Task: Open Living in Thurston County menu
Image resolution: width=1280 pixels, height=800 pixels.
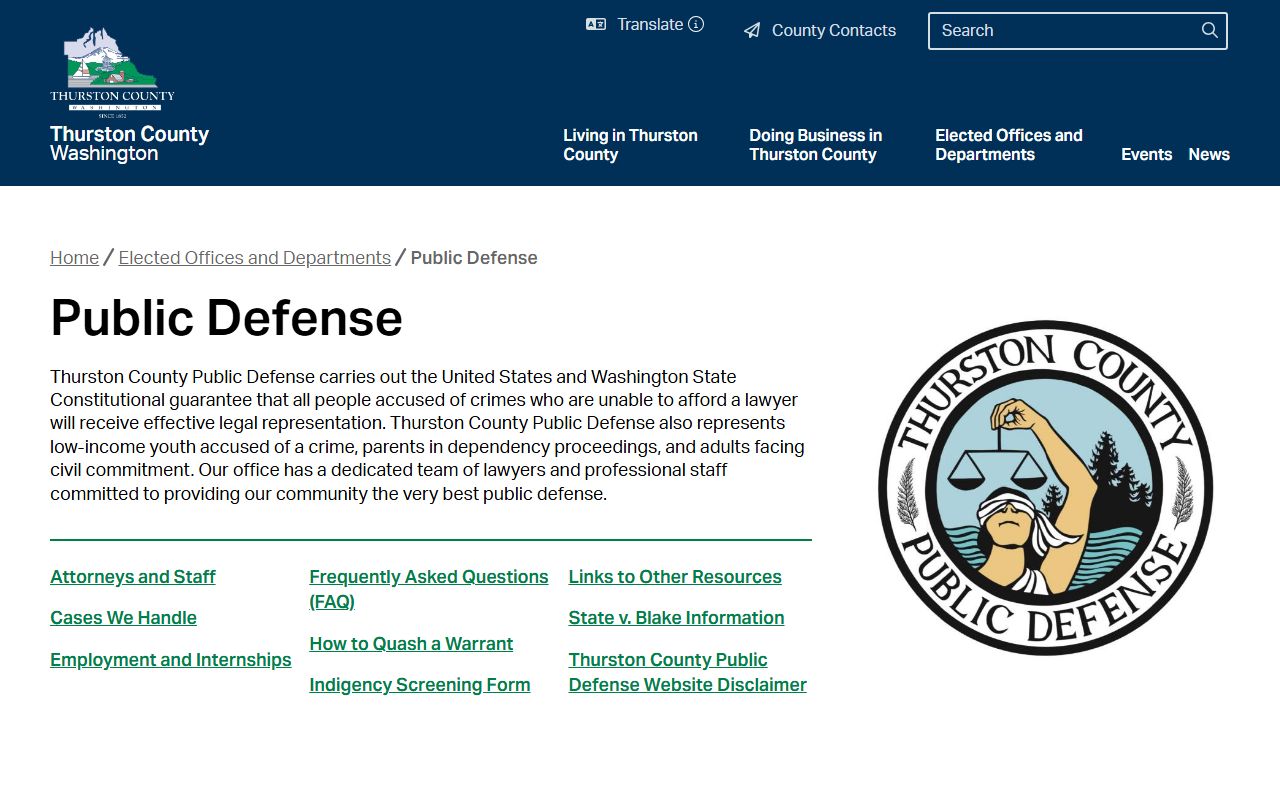Action: 630,145
